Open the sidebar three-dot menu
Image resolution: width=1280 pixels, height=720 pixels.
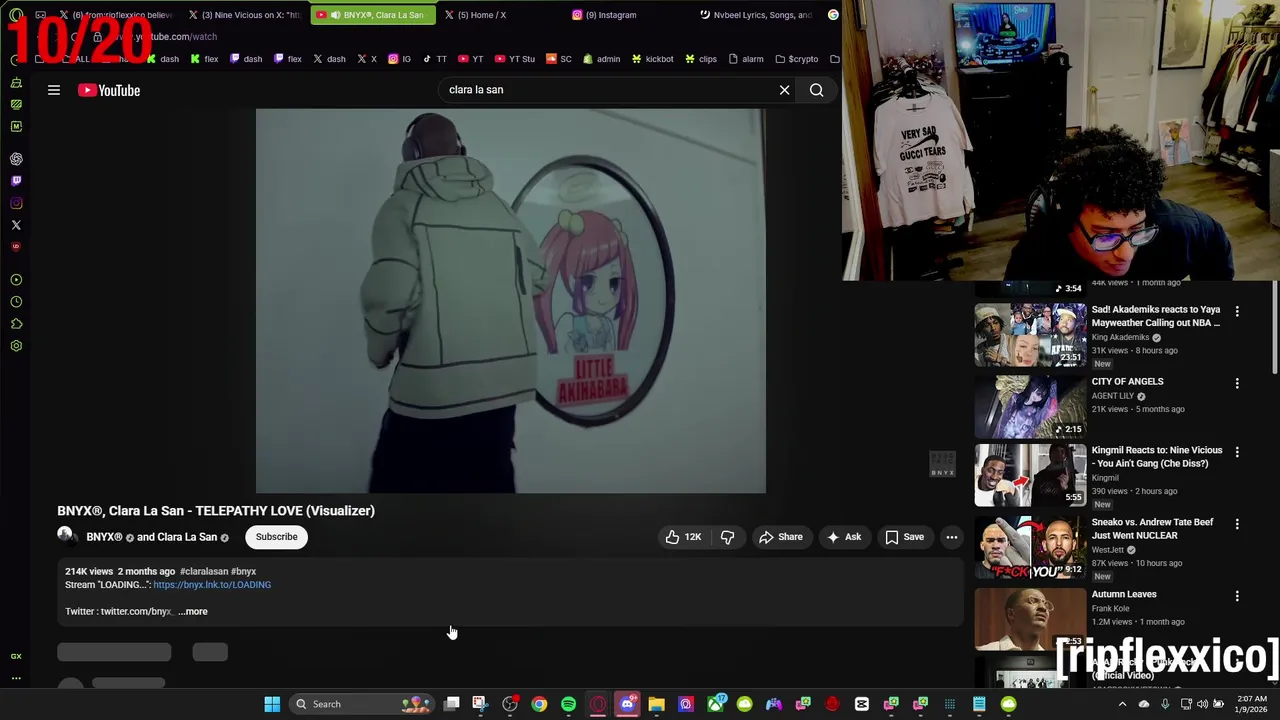coord(16,678)
